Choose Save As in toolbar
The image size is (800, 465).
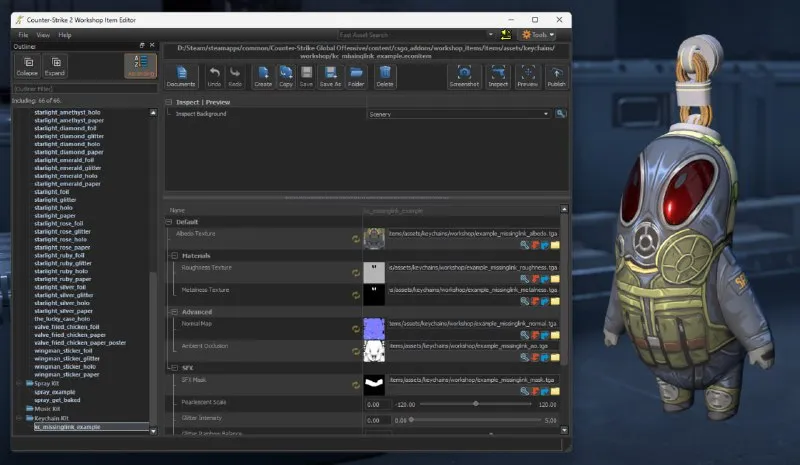[330, 77]
